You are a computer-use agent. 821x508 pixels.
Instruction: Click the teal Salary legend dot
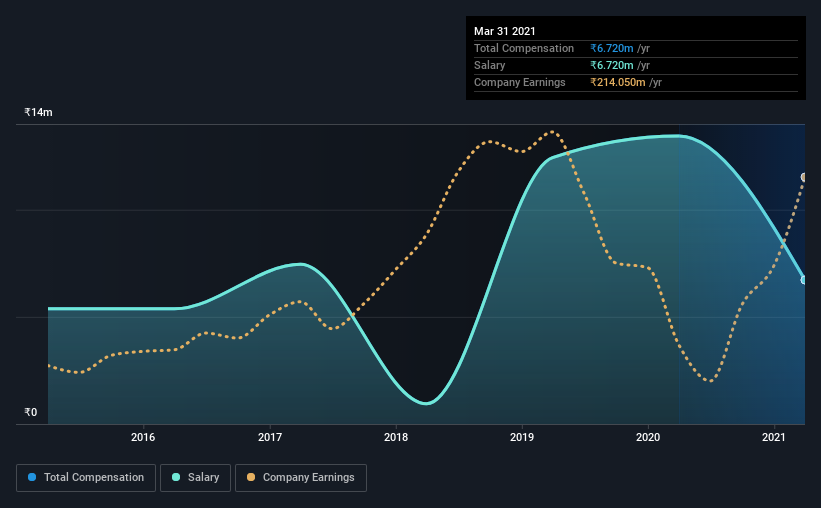pyautogui.click(x=176, y=477)
